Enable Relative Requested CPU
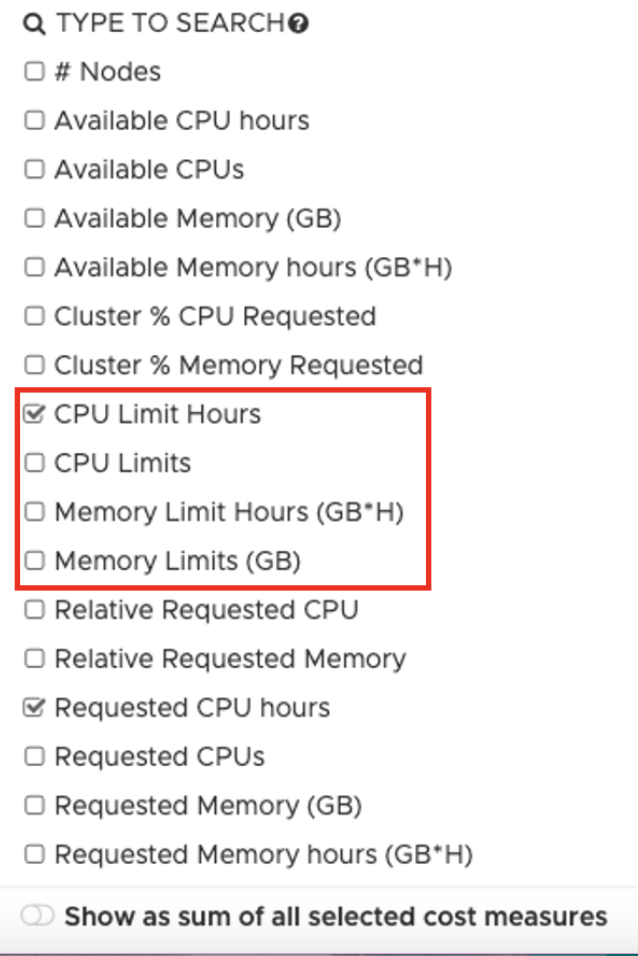 point(34,610)
